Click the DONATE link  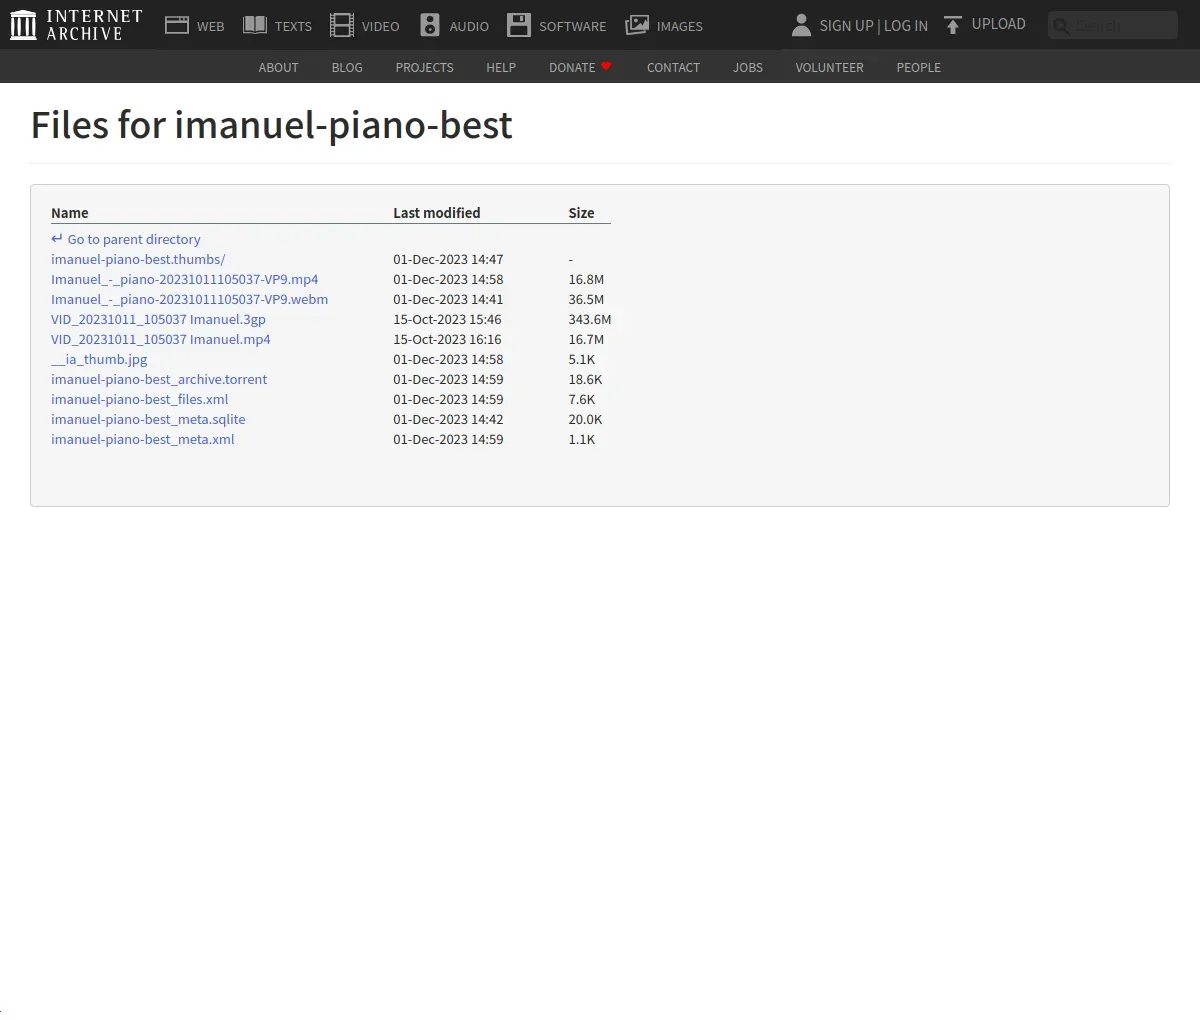pos(572,67)
